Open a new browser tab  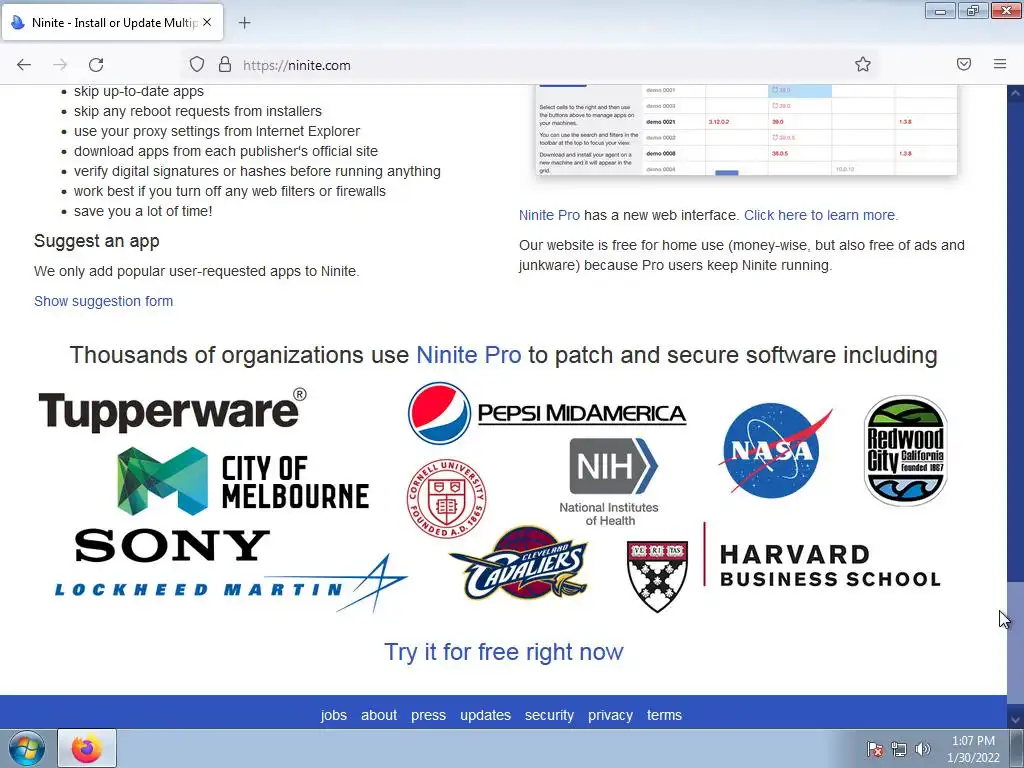pos(244,23)
